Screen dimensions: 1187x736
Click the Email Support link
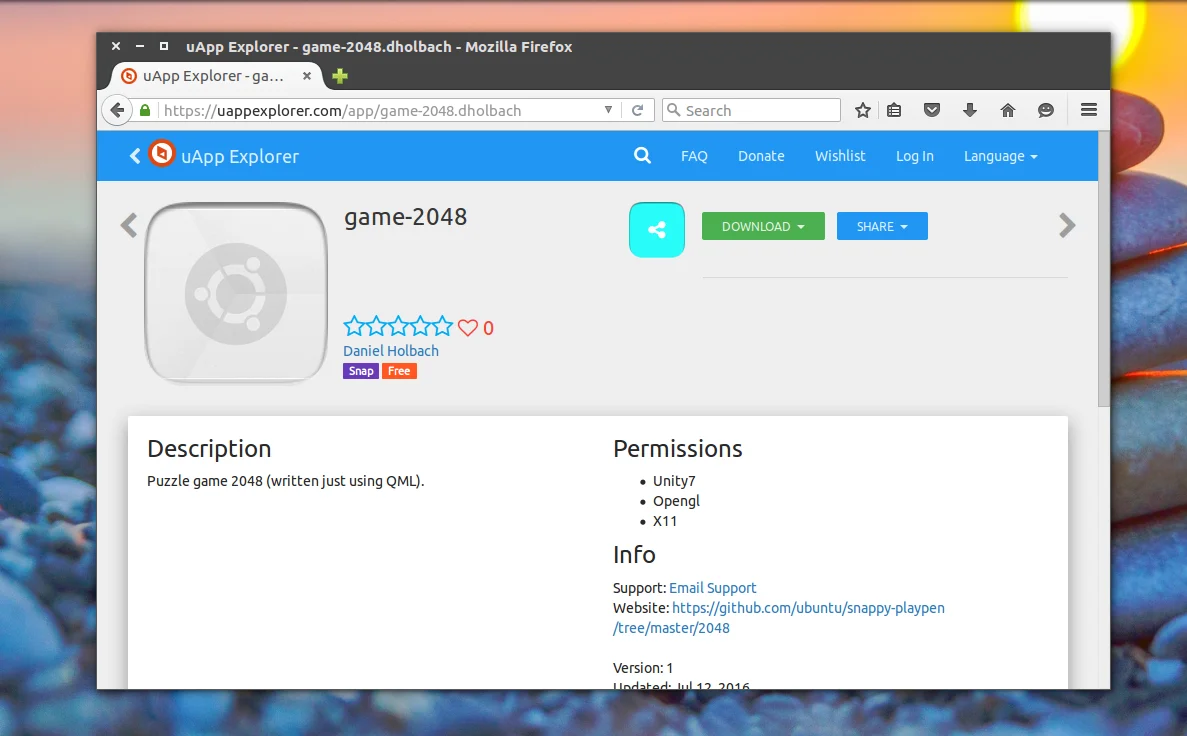(712, 588)
